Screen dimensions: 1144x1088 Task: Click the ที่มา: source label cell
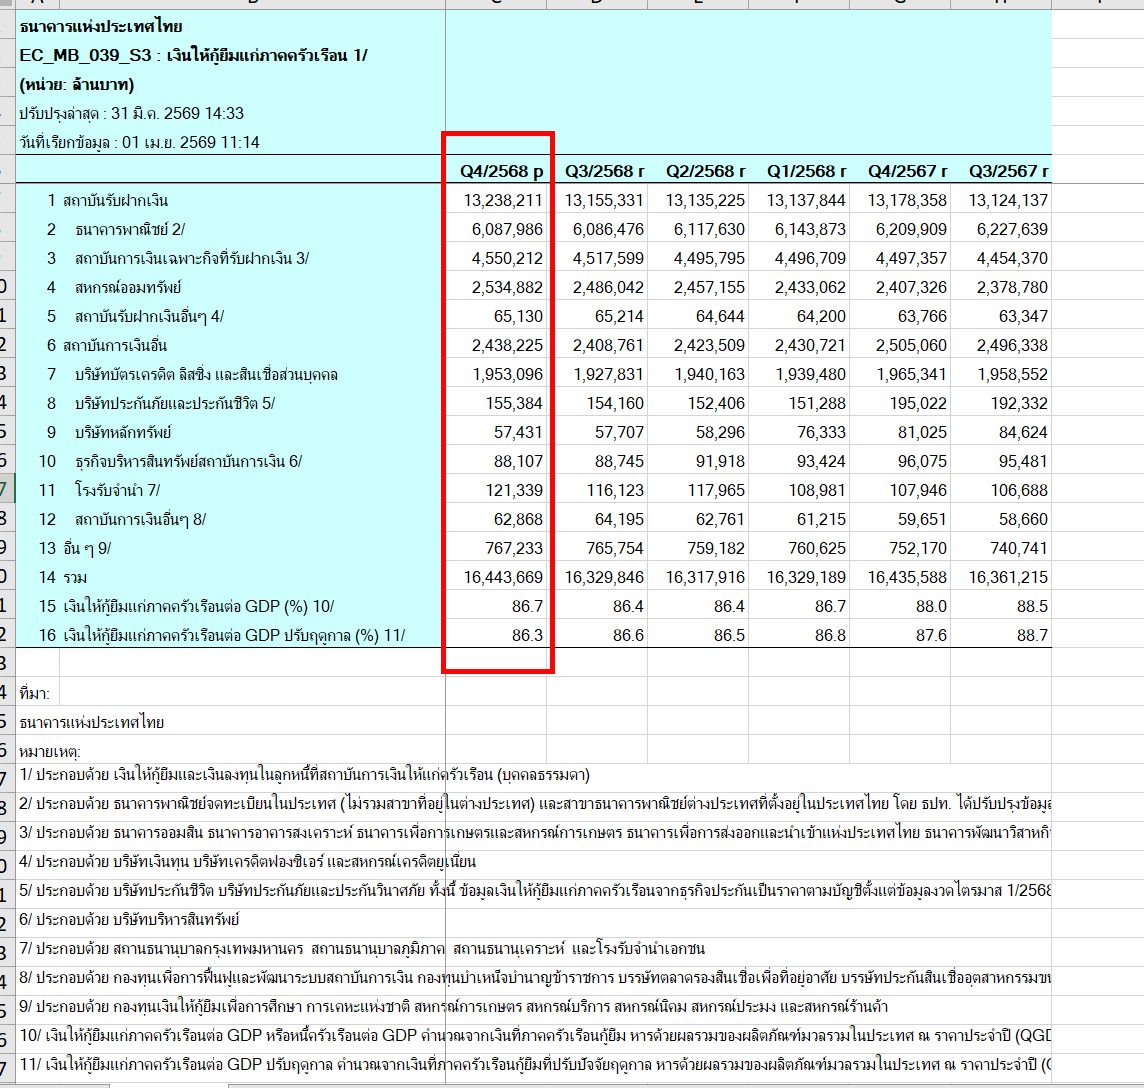34,694
